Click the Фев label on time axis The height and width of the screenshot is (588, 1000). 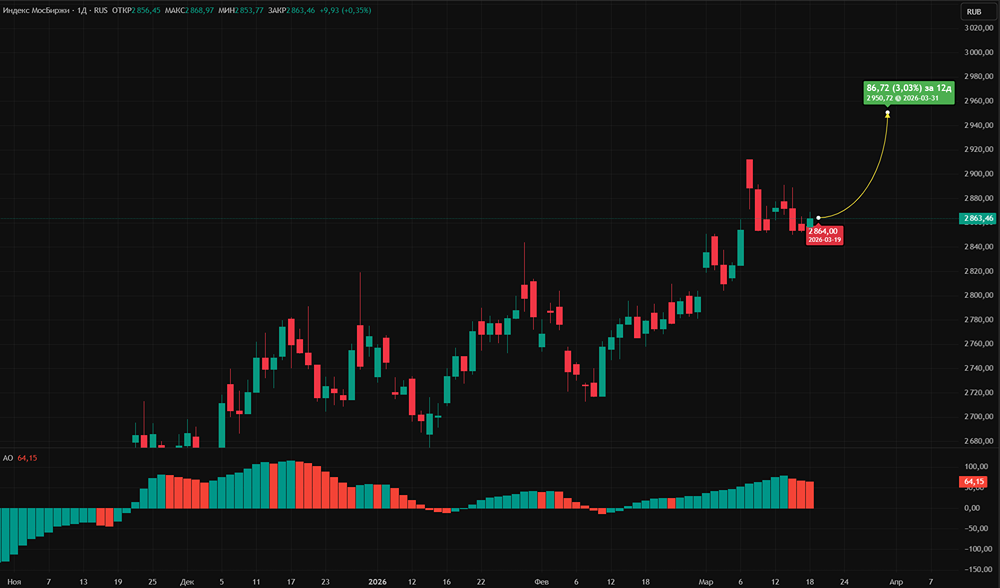(541, 582)
